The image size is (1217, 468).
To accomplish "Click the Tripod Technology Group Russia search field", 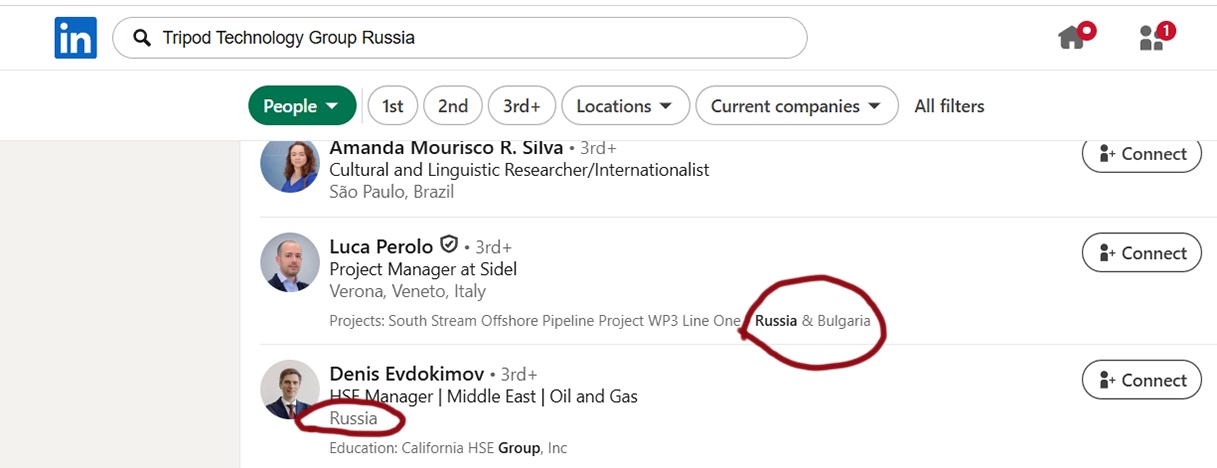I will point(460,38).
